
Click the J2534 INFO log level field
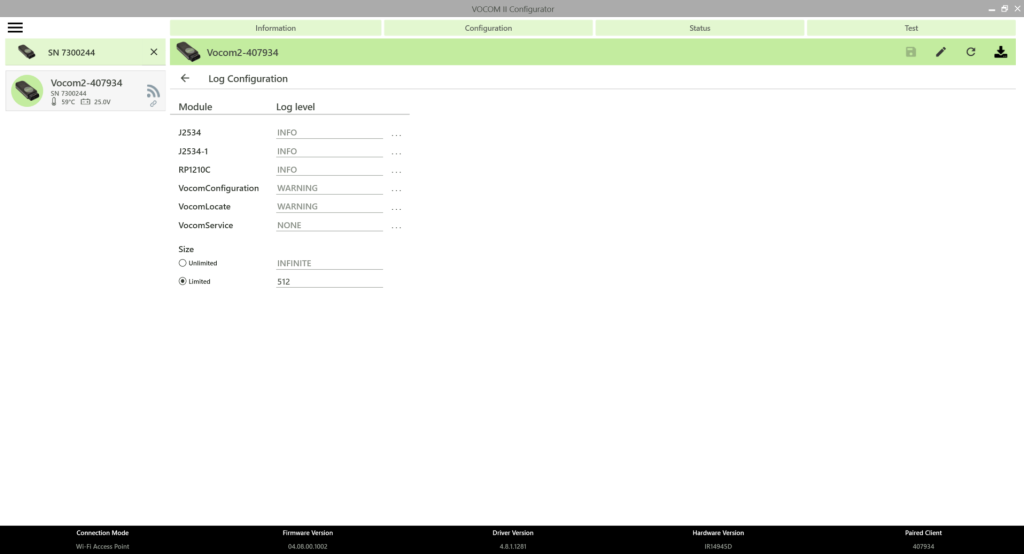[x=329, y=133]
